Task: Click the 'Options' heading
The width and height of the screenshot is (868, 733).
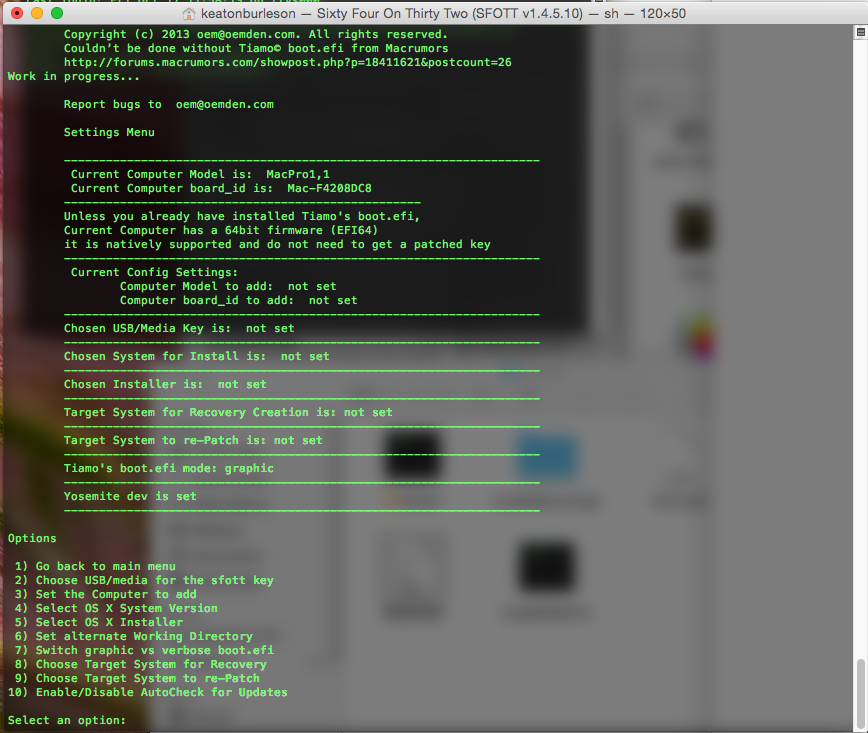Action: [x=32, y=538]
